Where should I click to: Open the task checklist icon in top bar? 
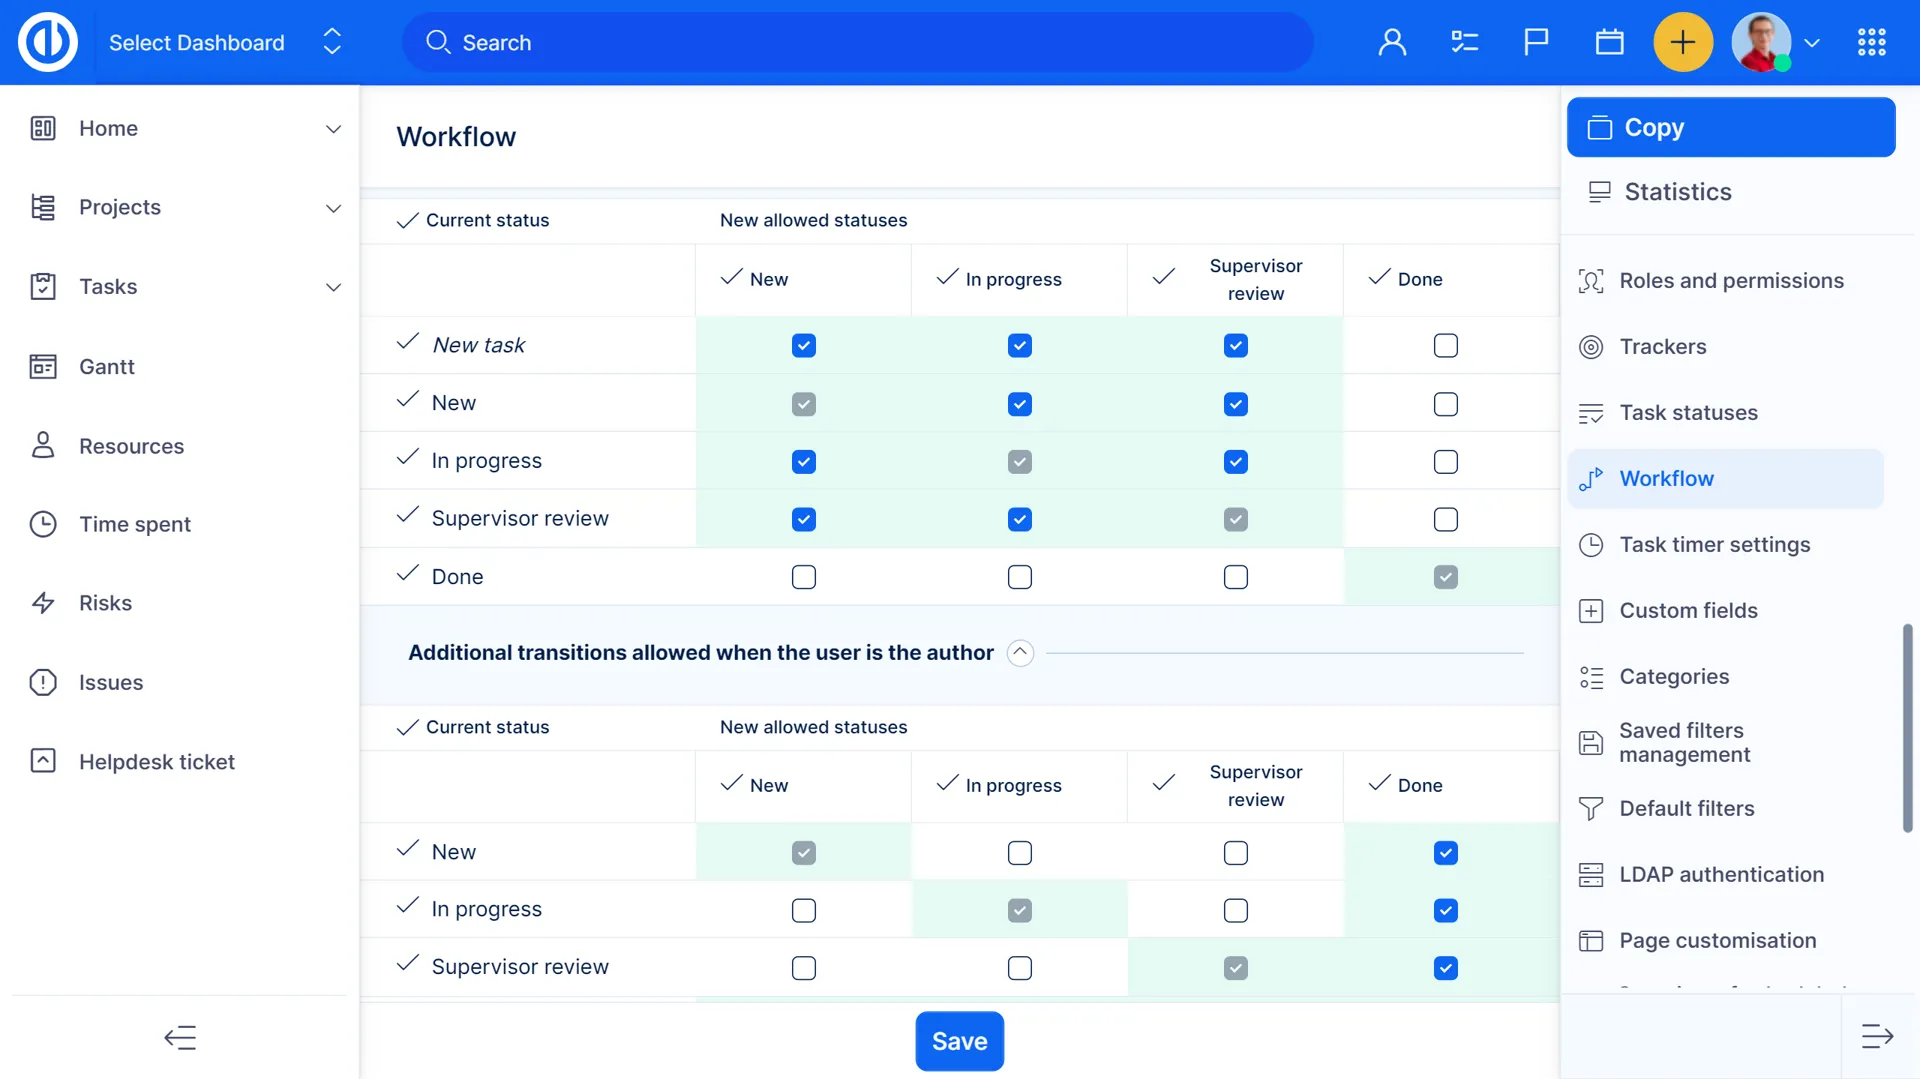coord(1464,42)
